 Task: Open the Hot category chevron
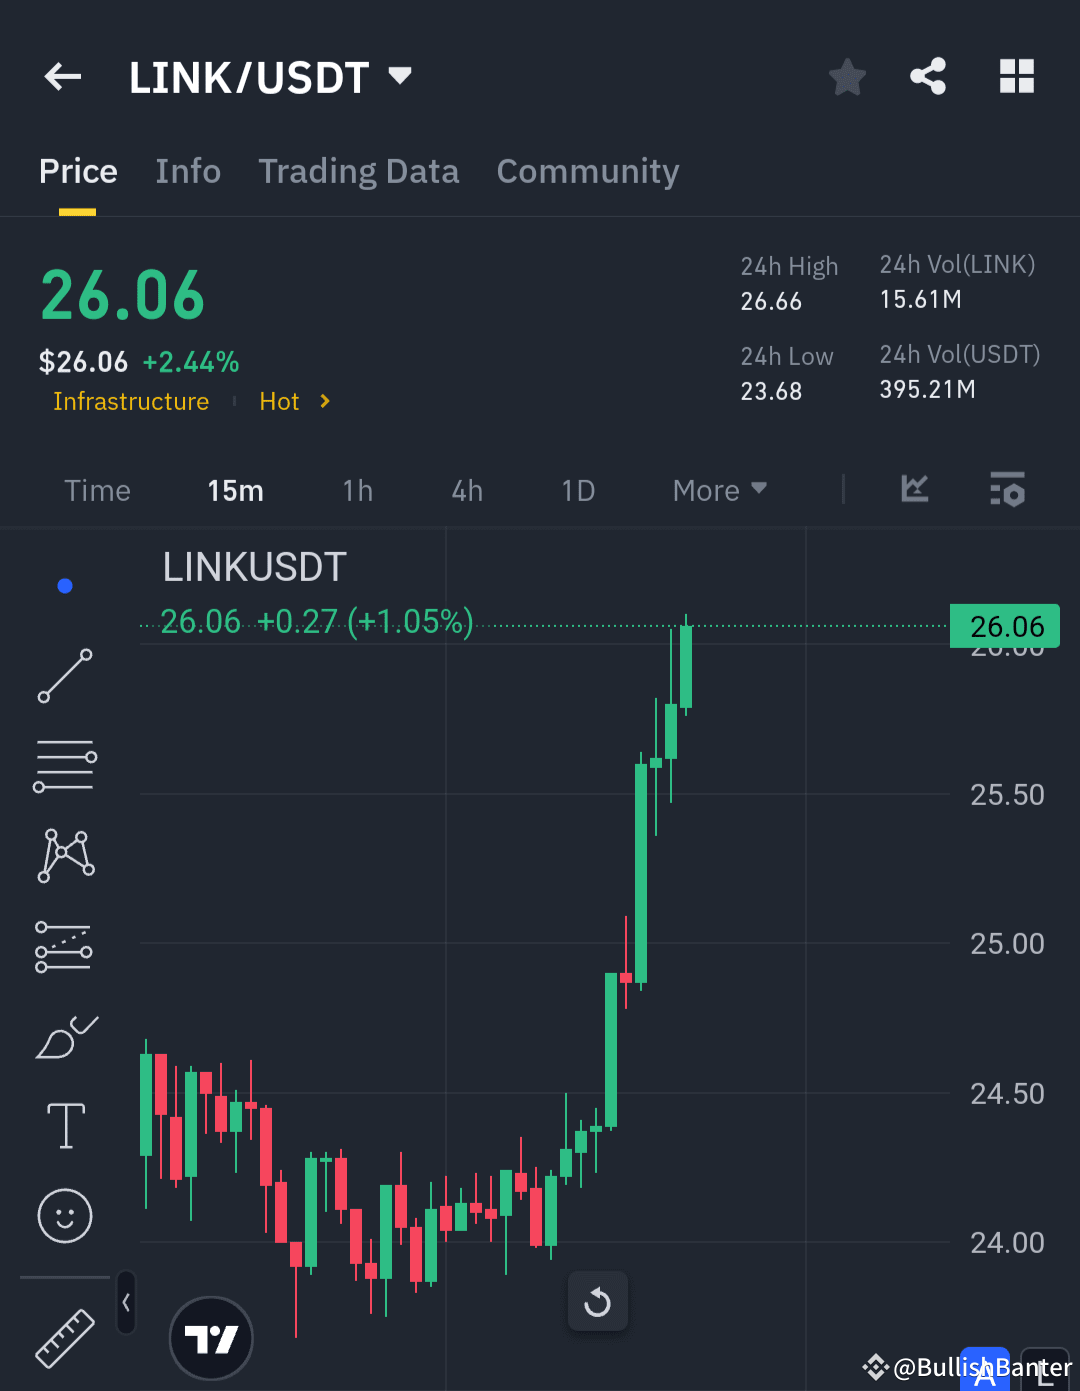click(324, 401)
